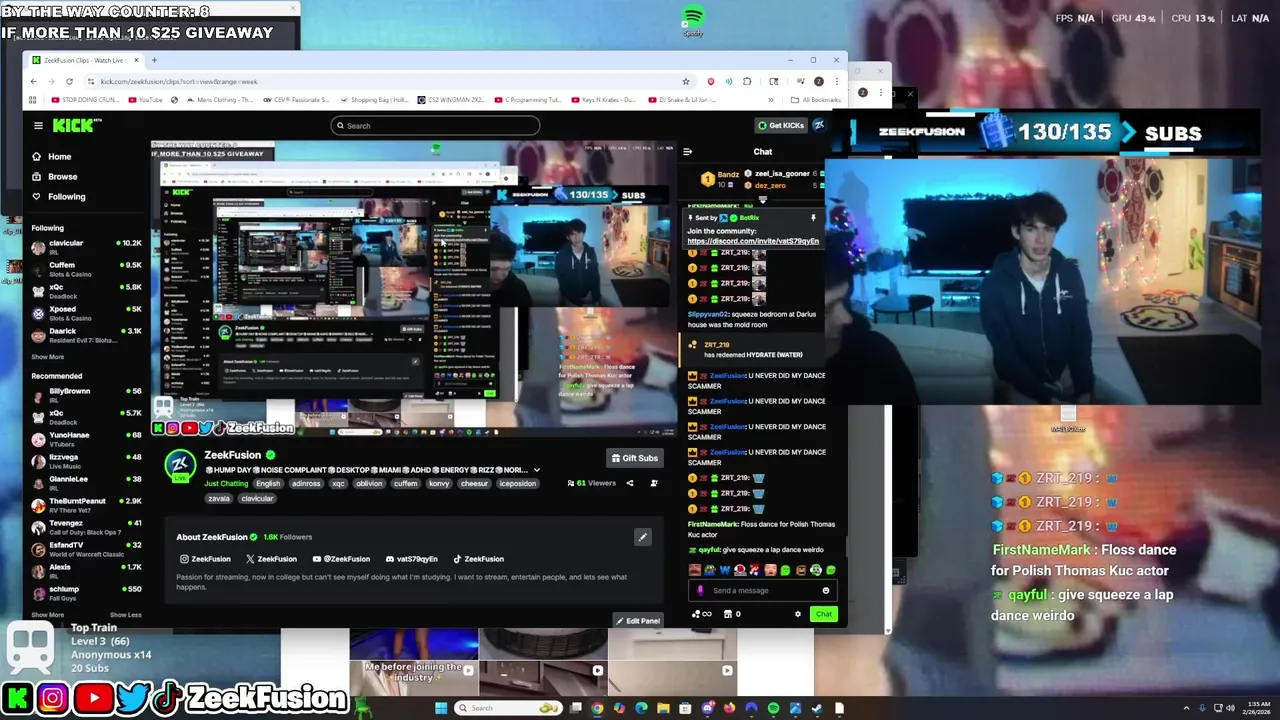1280x720 pixels.
Task: Open the profile avatar beside Get KICKs
Action: pyautogui.click(x=819, y=125)
